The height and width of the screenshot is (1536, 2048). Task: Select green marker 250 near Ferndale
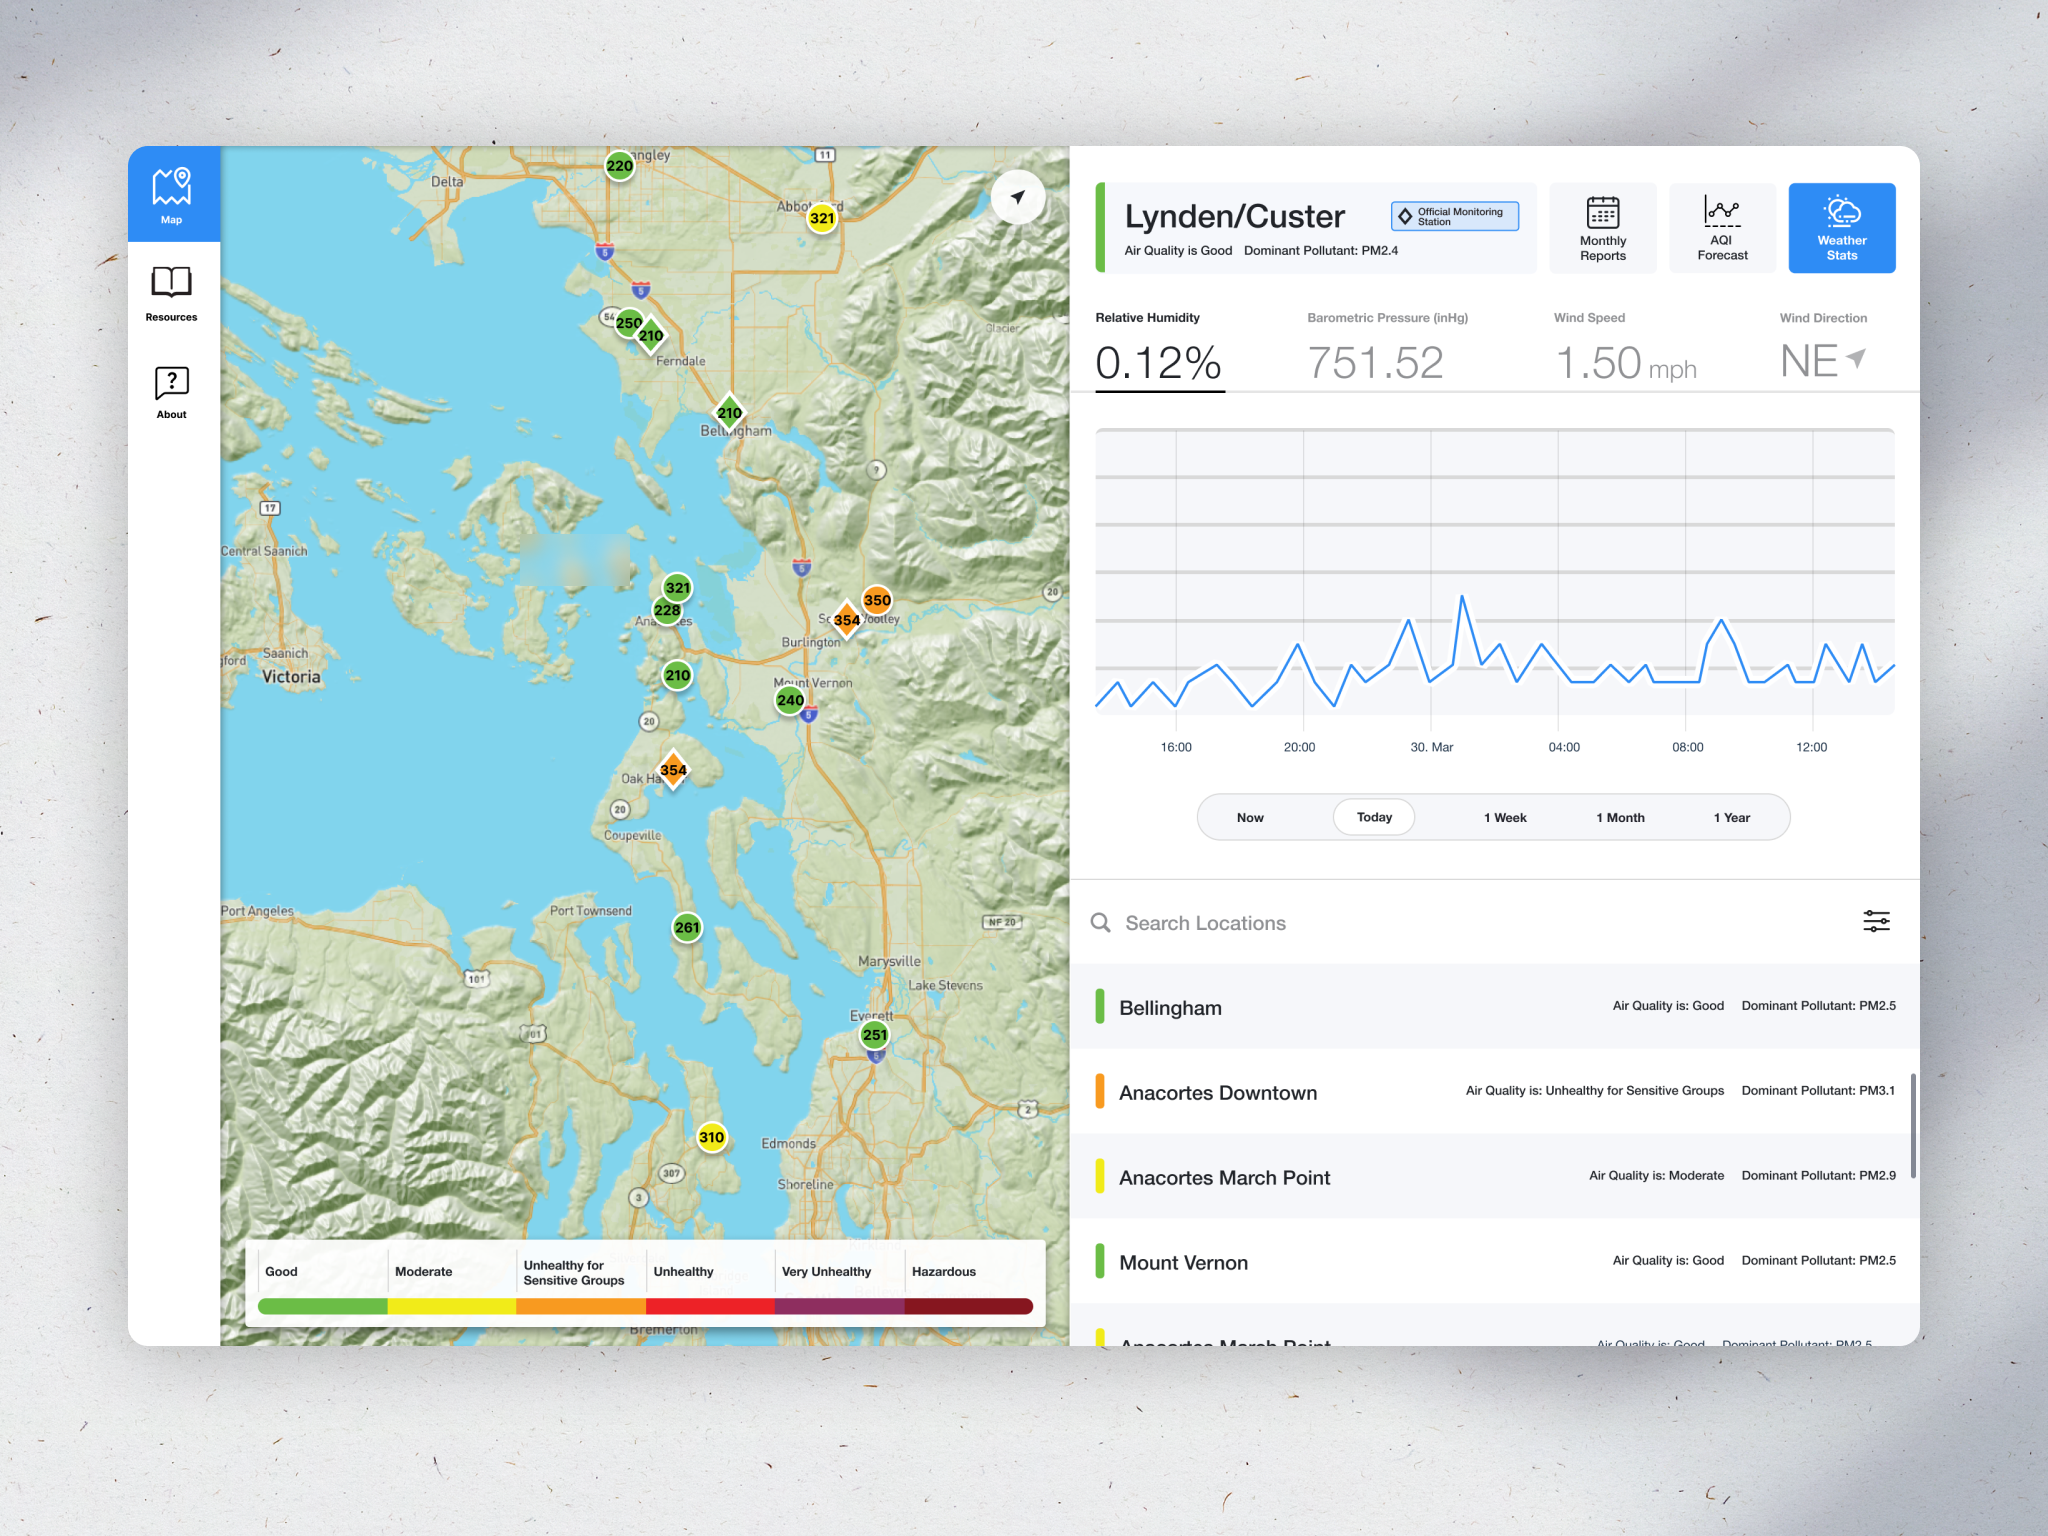click(x=629, y=323)
